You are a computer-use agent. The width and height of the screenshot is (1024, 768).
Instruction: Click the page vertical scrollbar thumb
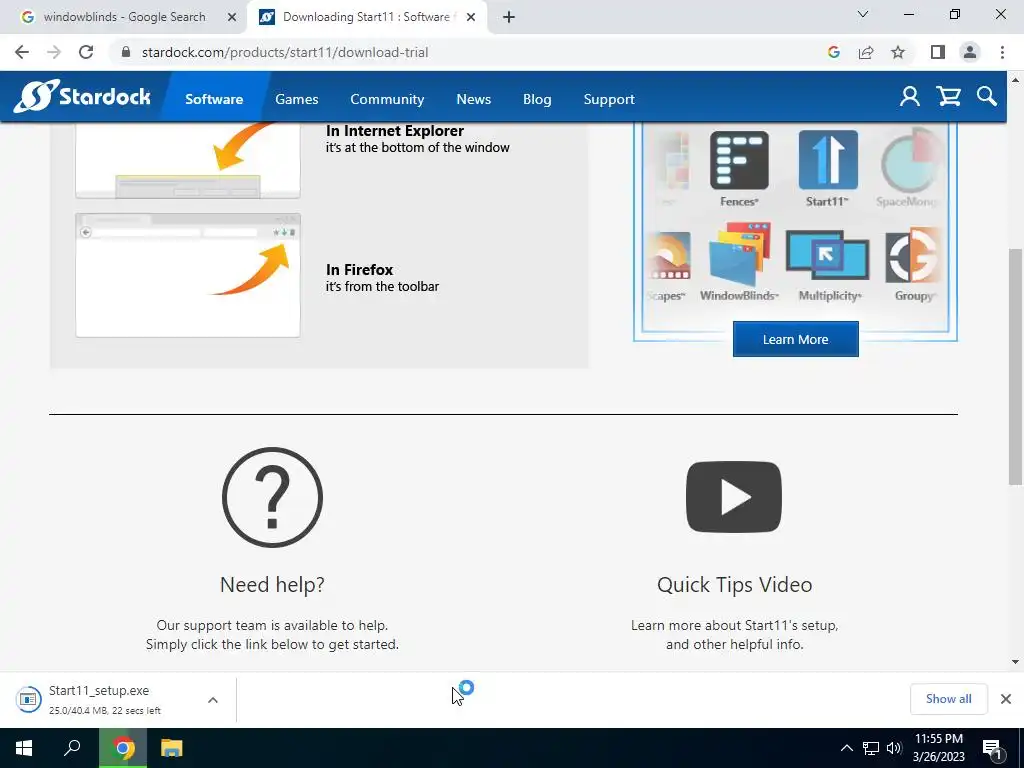click(1015, 366)
